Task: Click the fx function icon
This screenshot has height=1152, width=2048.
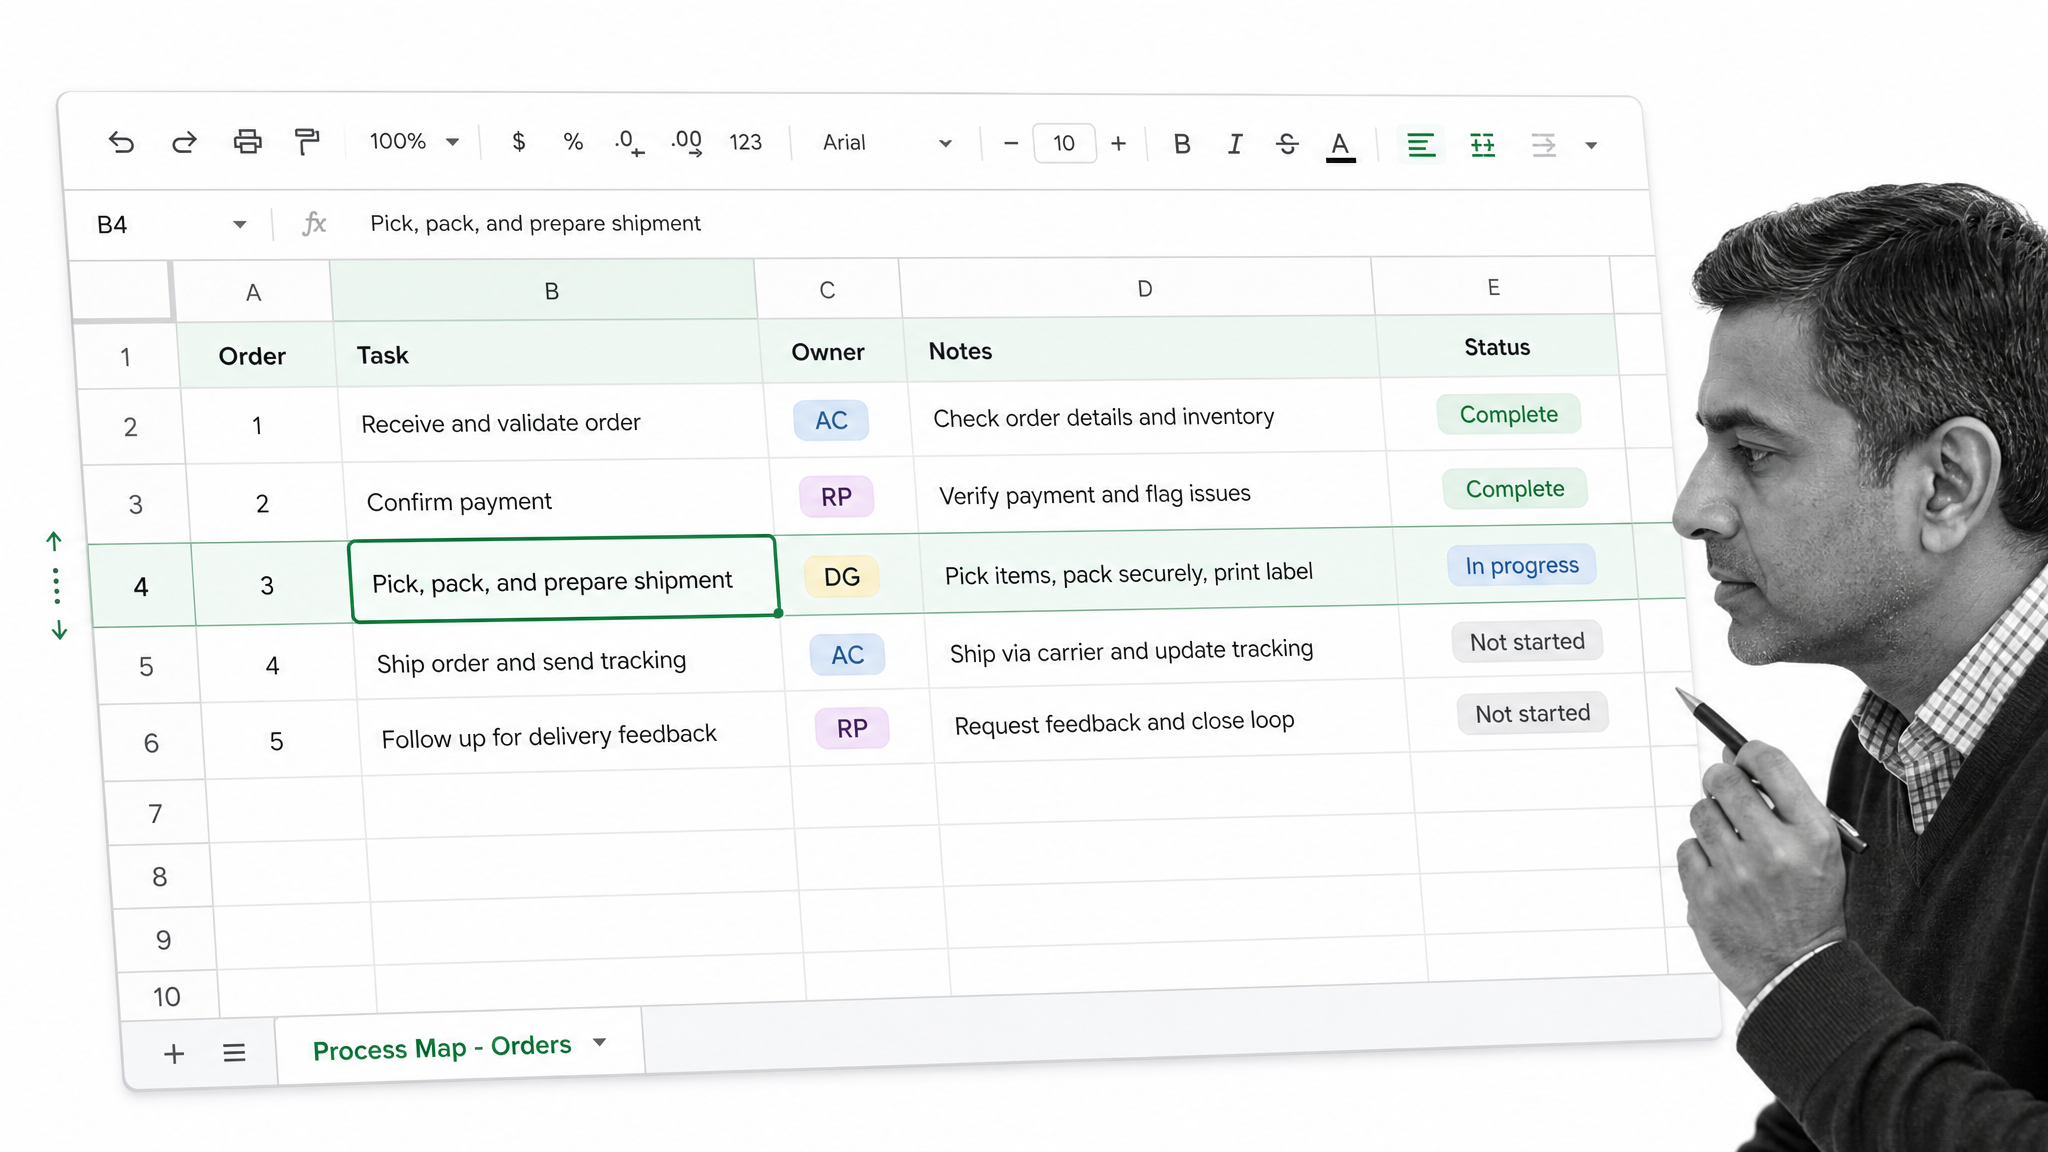Action: (314, 223)
